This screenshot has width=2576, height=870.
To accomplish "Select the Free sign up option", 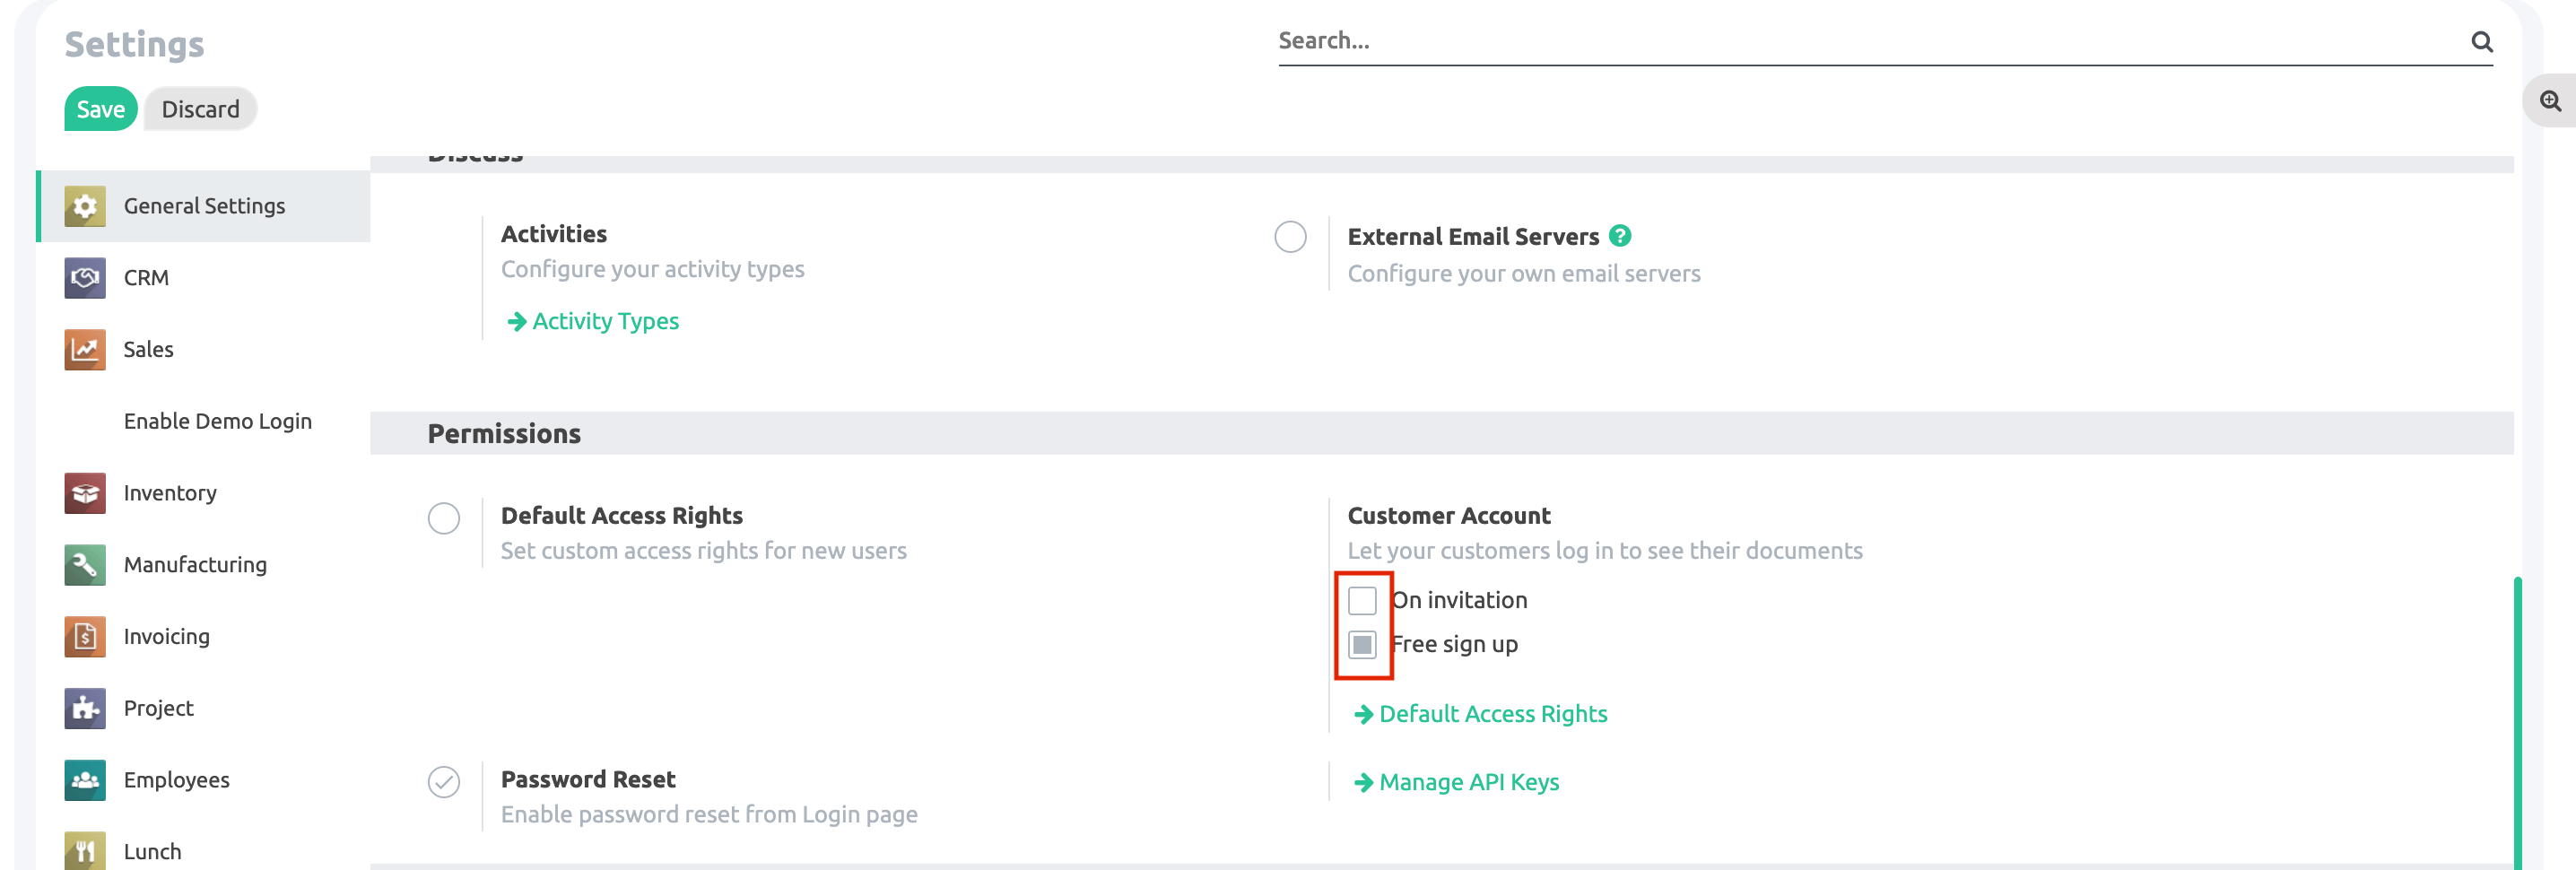I will (x=1362, y=645).
